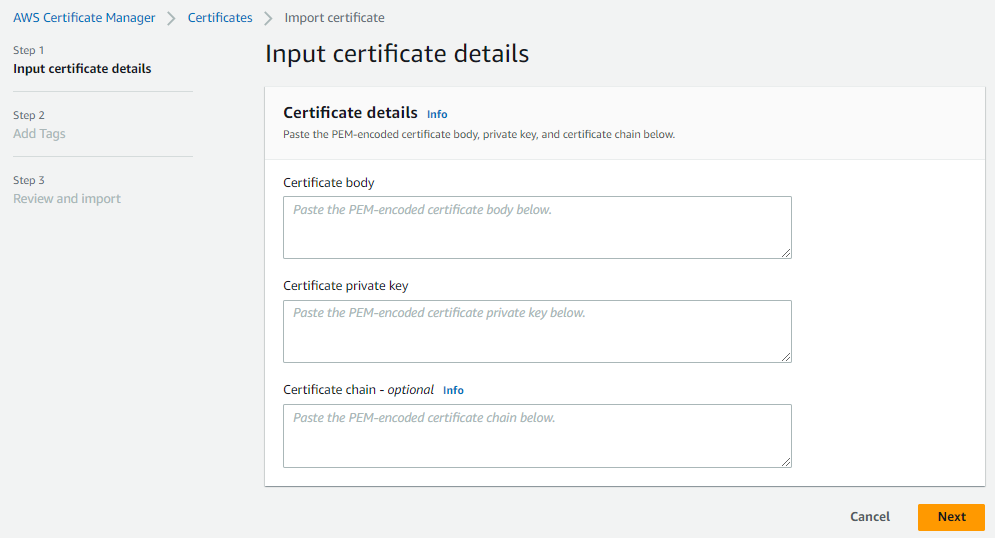Go to Certificates breadcrumb link
The height and width of the screenshot is (538, 995).
(x=220, y=18)
